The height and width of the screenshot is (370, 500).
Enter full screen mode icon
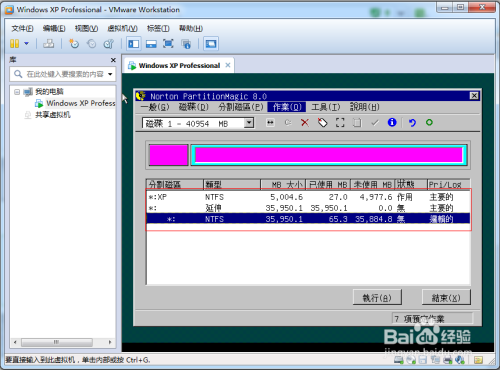coord(168,44)
